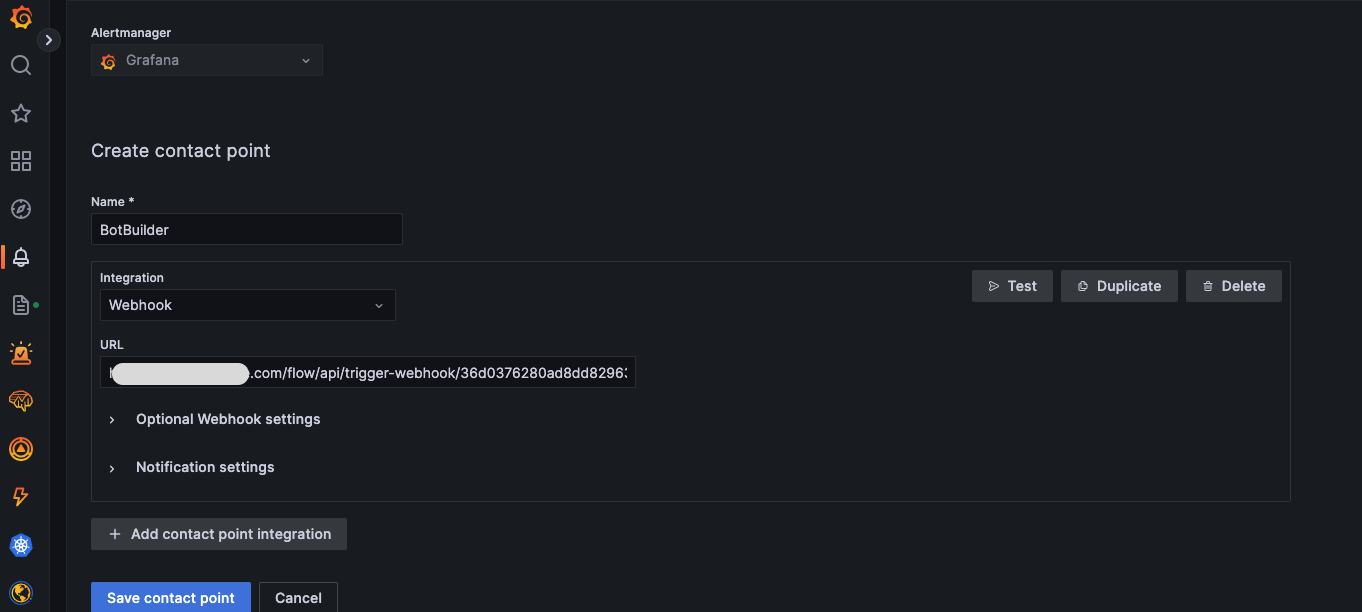Open the Integration dropdown showing Webhook
This screenshot has height=612, width=1362.
[x=247, y=305]
